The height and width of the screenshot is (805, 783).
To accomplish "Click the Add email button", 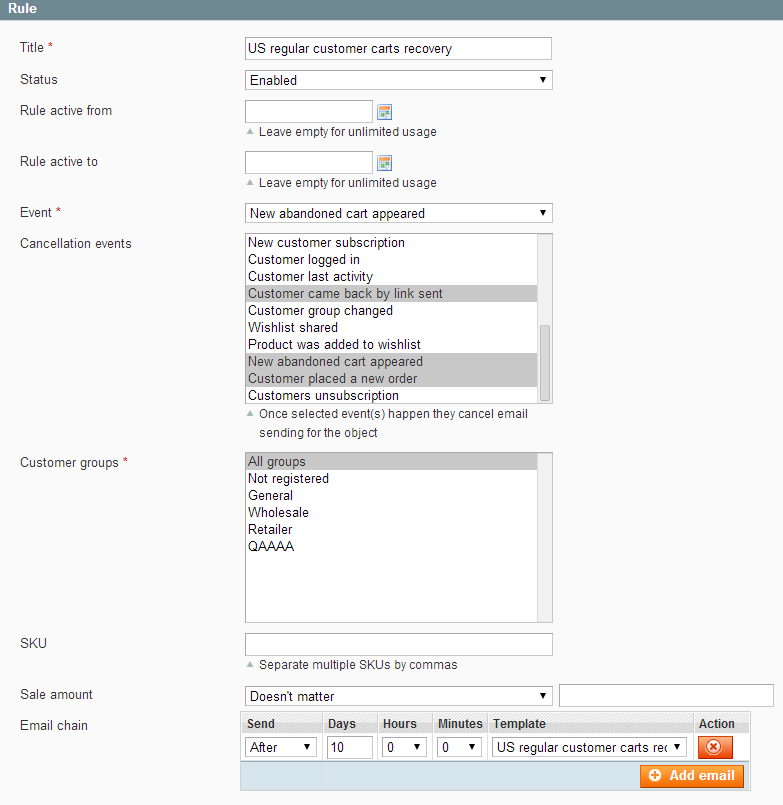I will 692,776.
